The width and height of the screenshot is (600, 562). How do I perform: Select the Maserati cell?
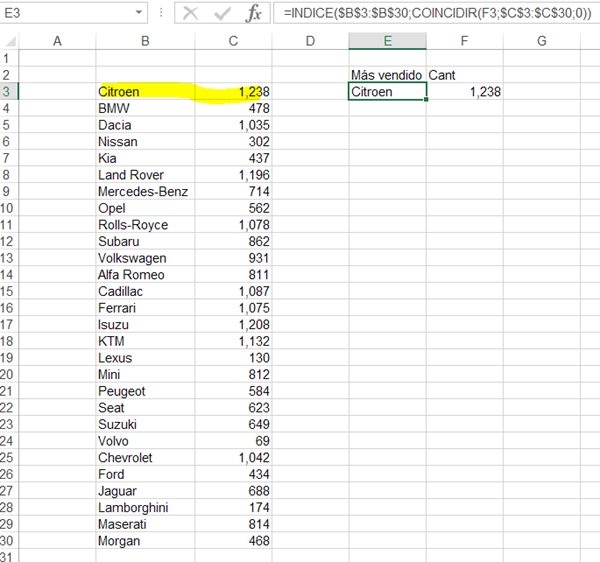pyautogui.click(x=145, y=524)
